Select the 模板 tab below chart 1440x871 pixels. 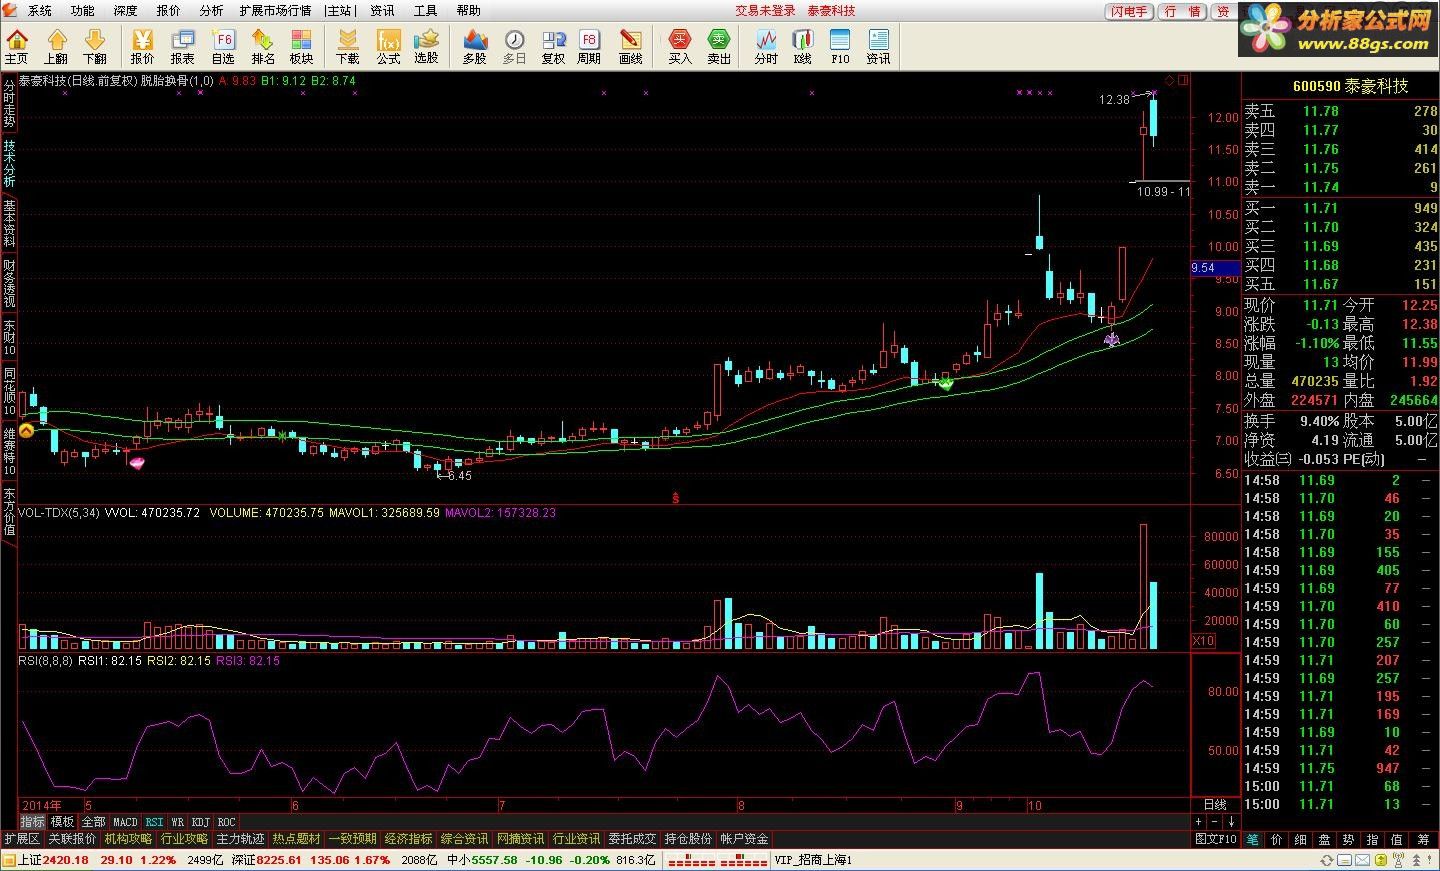click(x=62, y=822)
